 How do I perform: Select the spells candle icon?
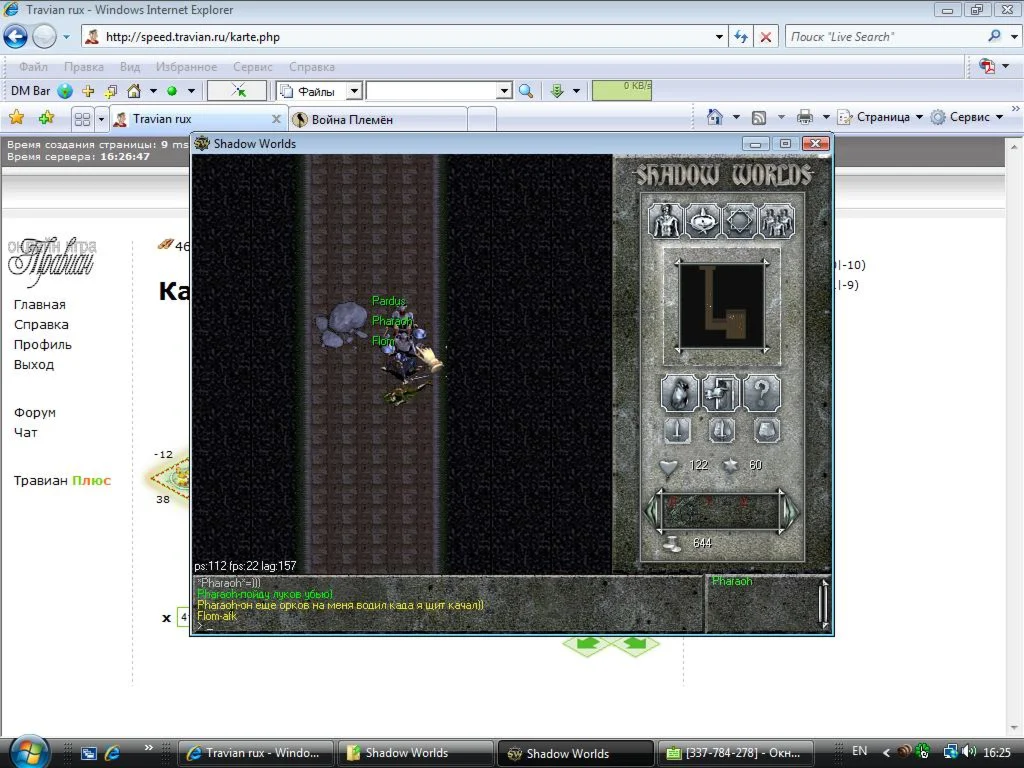point(703,220)
